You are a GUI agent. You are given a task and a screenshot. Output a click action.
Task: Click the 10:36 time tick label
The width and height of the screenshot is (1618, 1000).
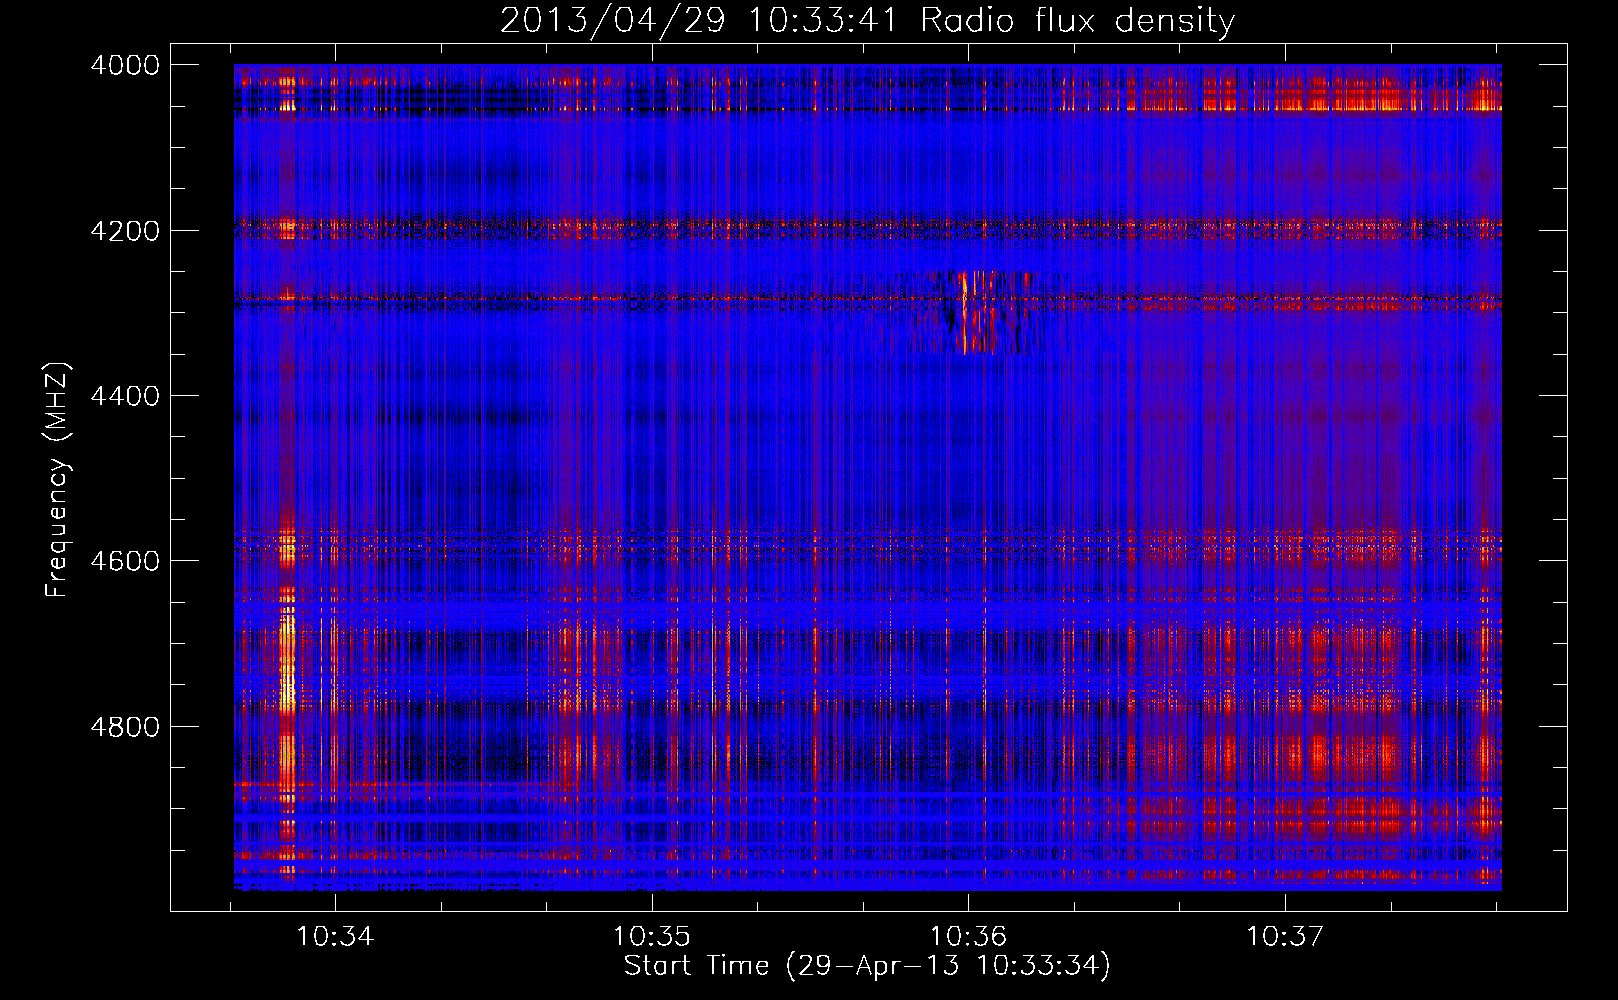(968, 936)
